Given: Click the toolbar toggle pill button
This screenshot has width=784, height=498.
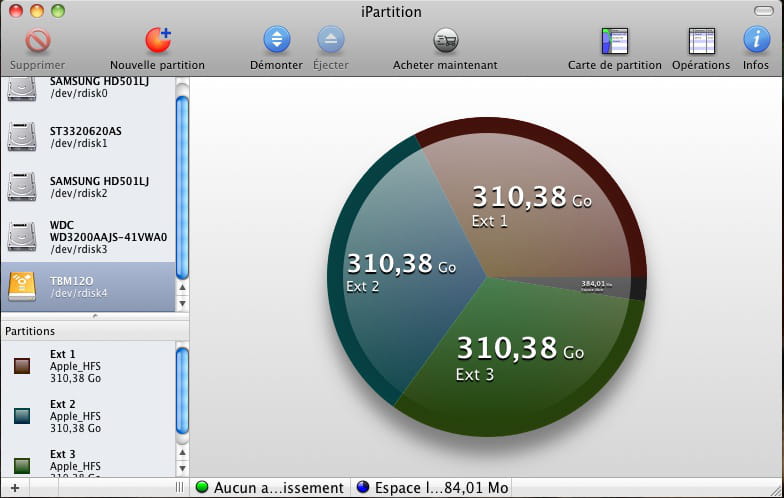Looking at the screenshot, I should [x=763, y=11].
